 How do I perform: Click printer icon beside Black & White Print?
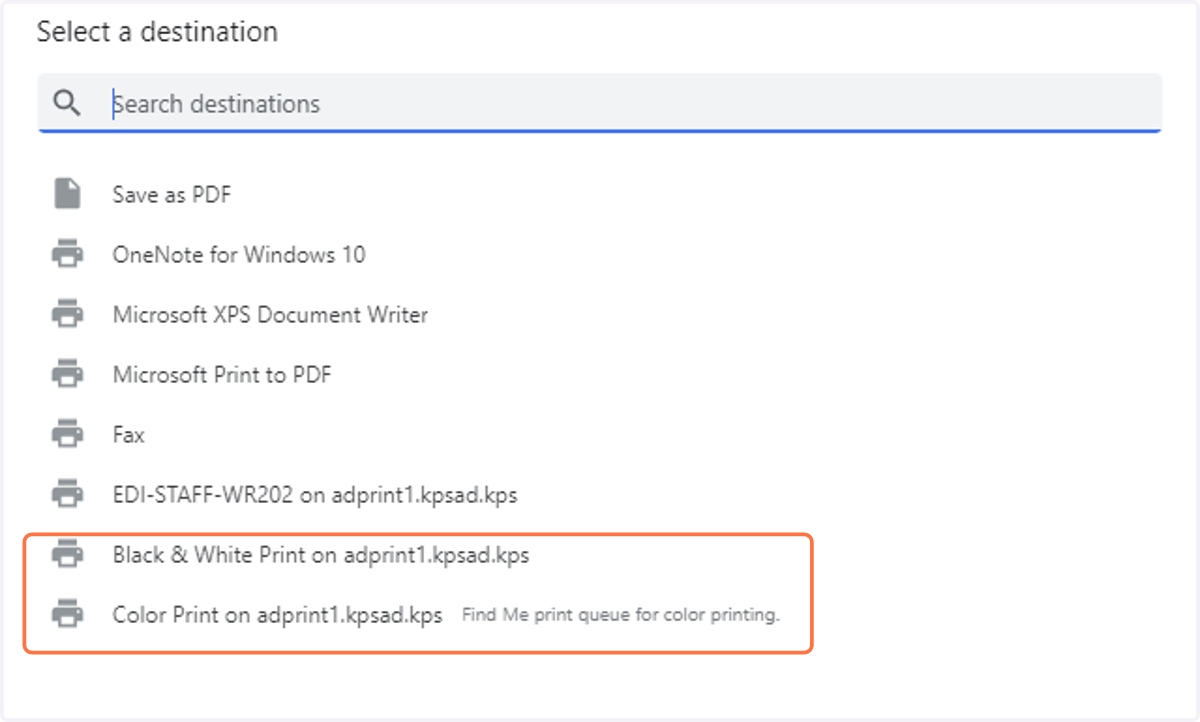click(x=67, y=555)
